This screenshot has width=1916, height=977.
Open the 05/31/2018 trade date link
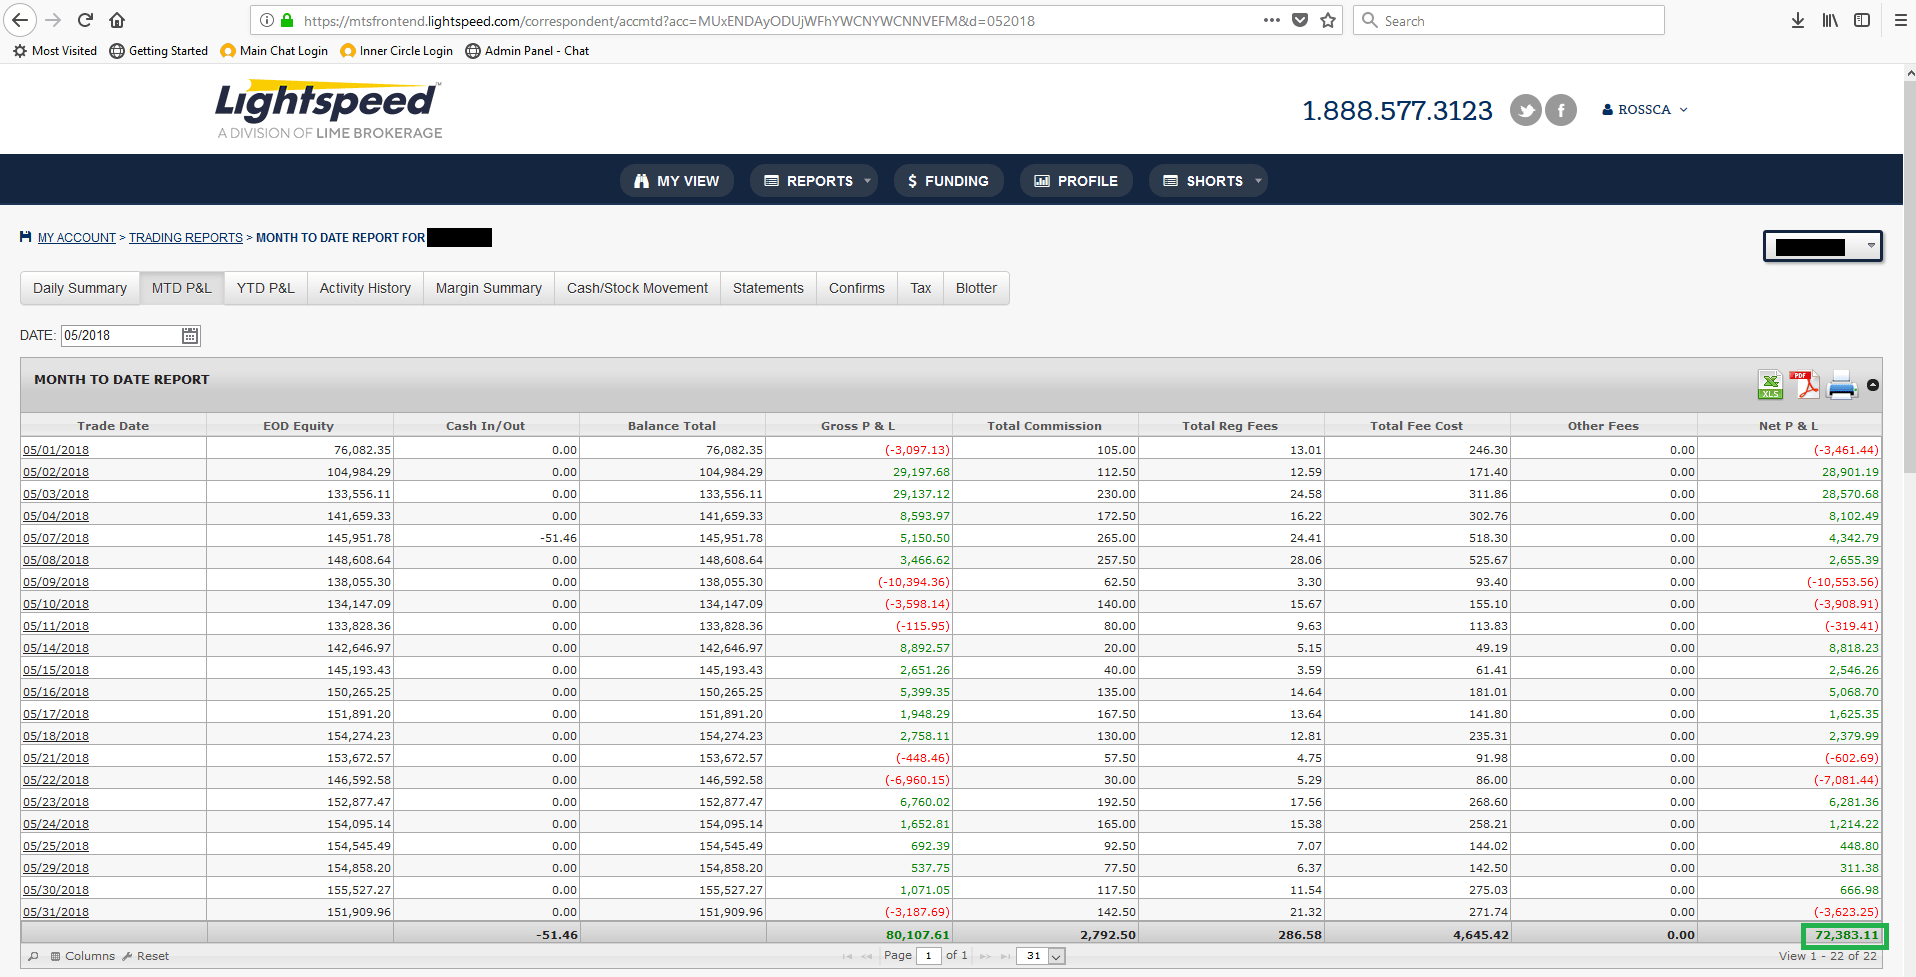pyautogui.click(x=55, y=911)
